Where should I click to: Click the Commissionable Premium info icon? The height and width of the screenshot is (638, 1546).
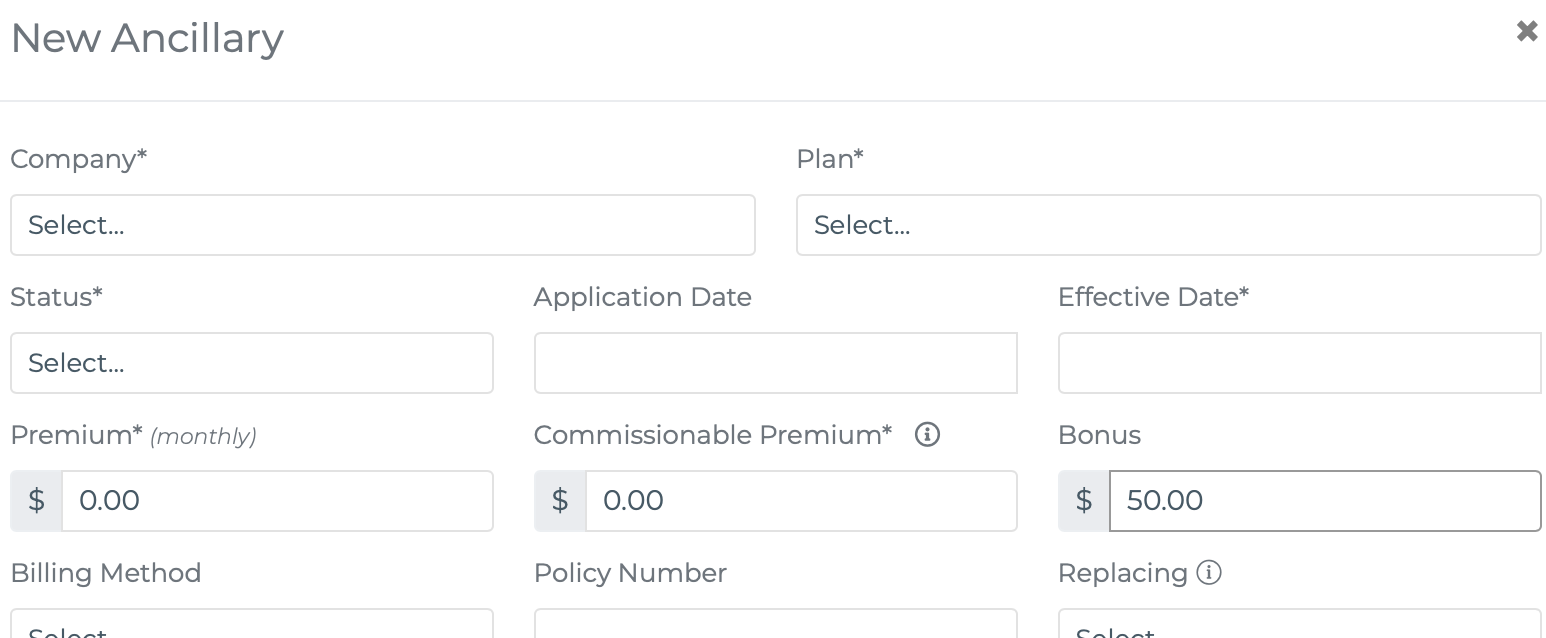pos(927,435)
